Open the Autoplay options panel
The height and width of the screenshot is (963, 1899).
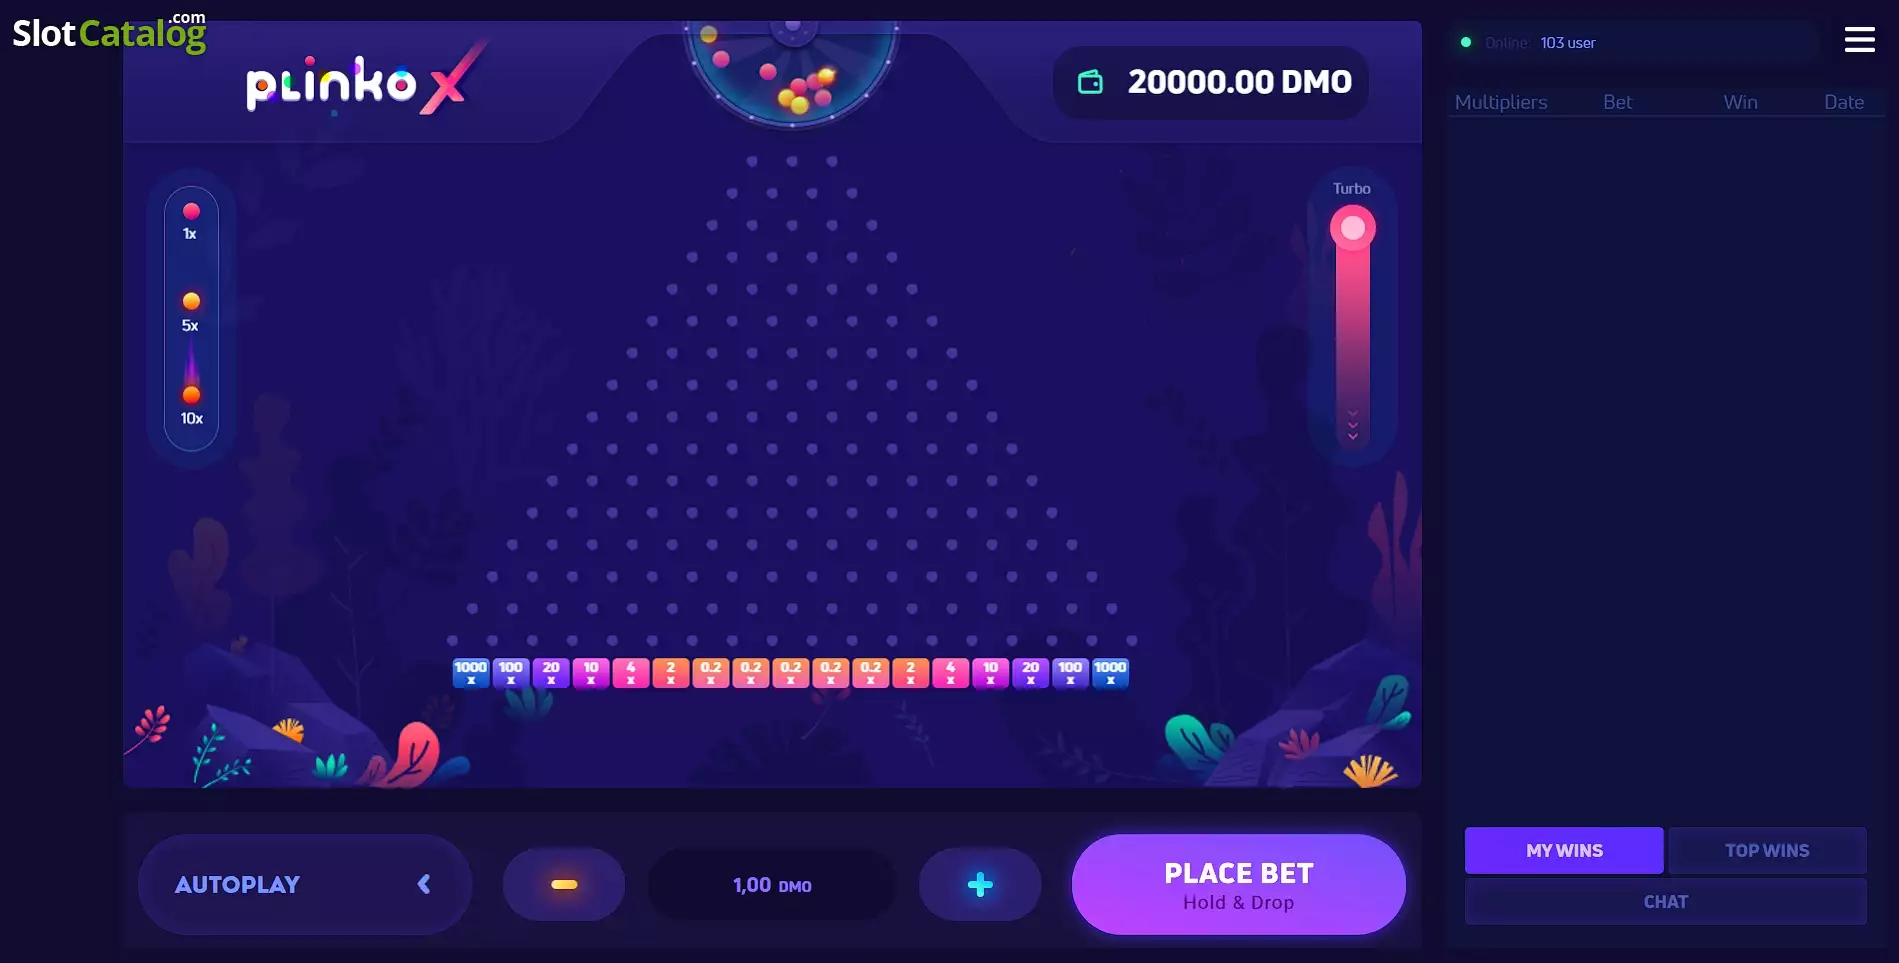(x=304, y=884)
